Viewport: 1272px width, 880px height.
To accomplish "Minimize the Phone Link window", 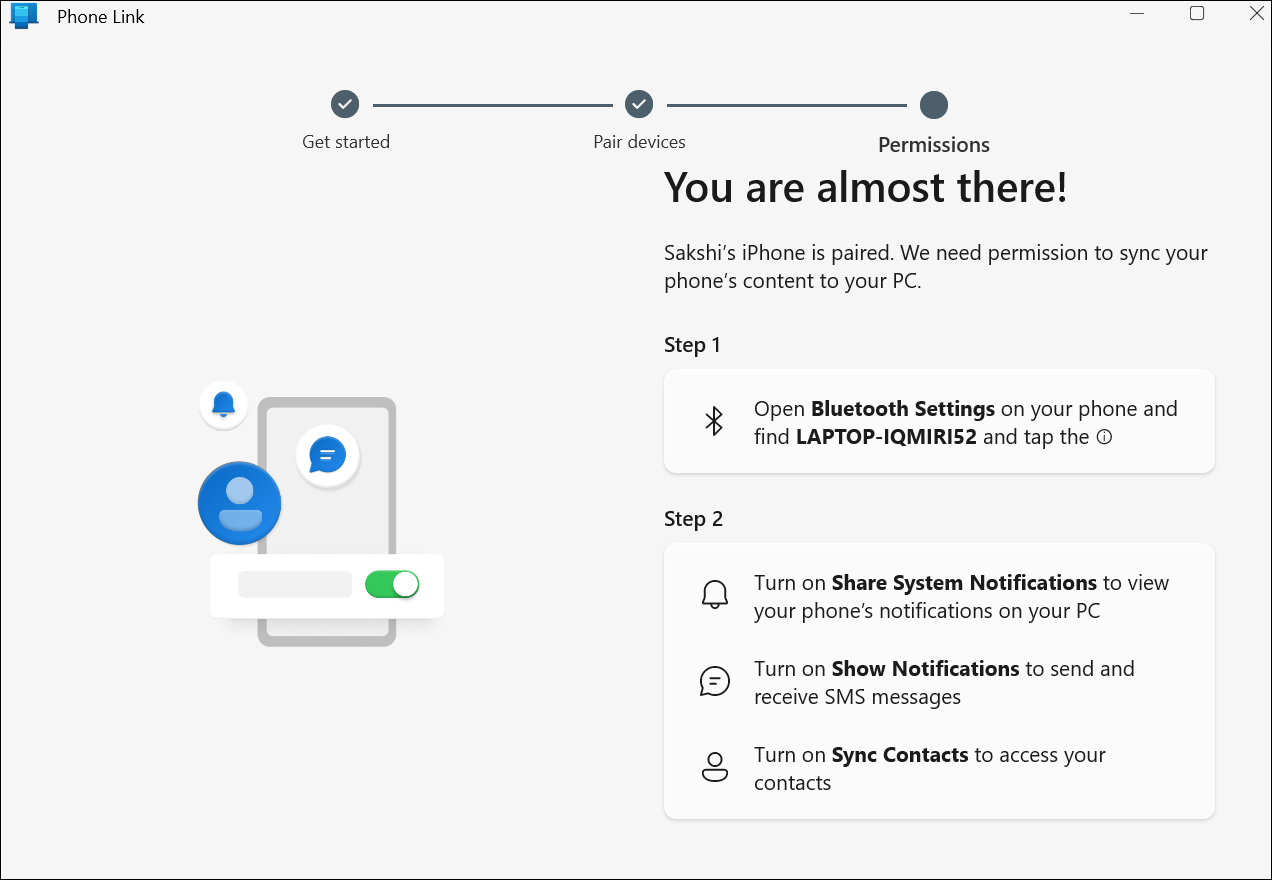I will coord(1138,14).
